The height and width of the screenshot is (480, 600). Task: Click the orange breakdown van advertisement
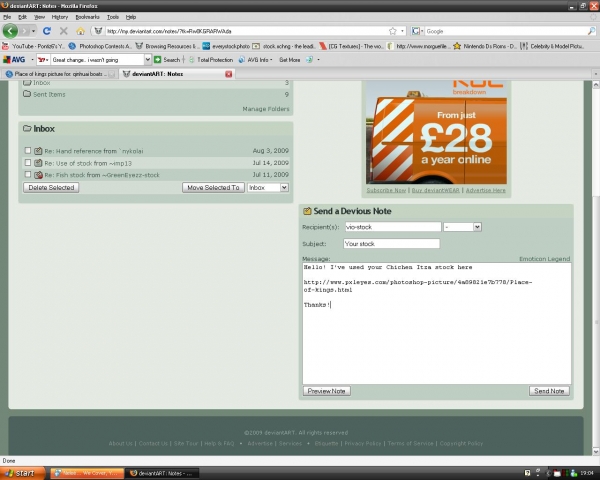point(436,132)
